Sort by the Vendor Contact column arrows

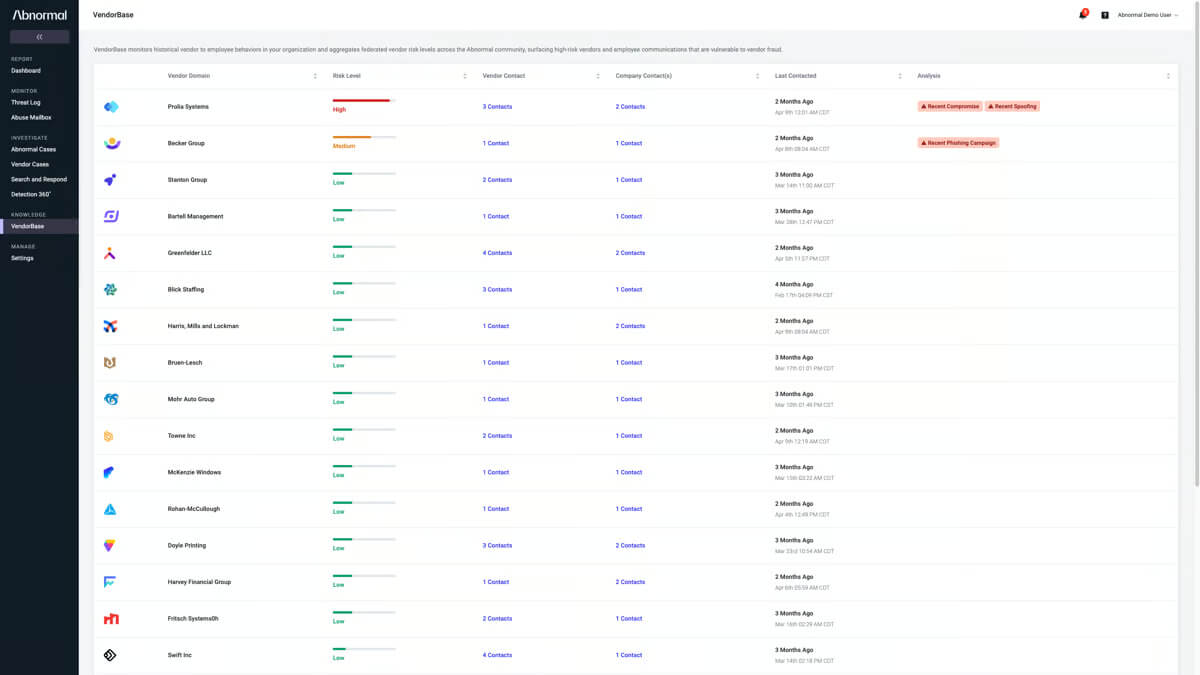coord(598,76)
